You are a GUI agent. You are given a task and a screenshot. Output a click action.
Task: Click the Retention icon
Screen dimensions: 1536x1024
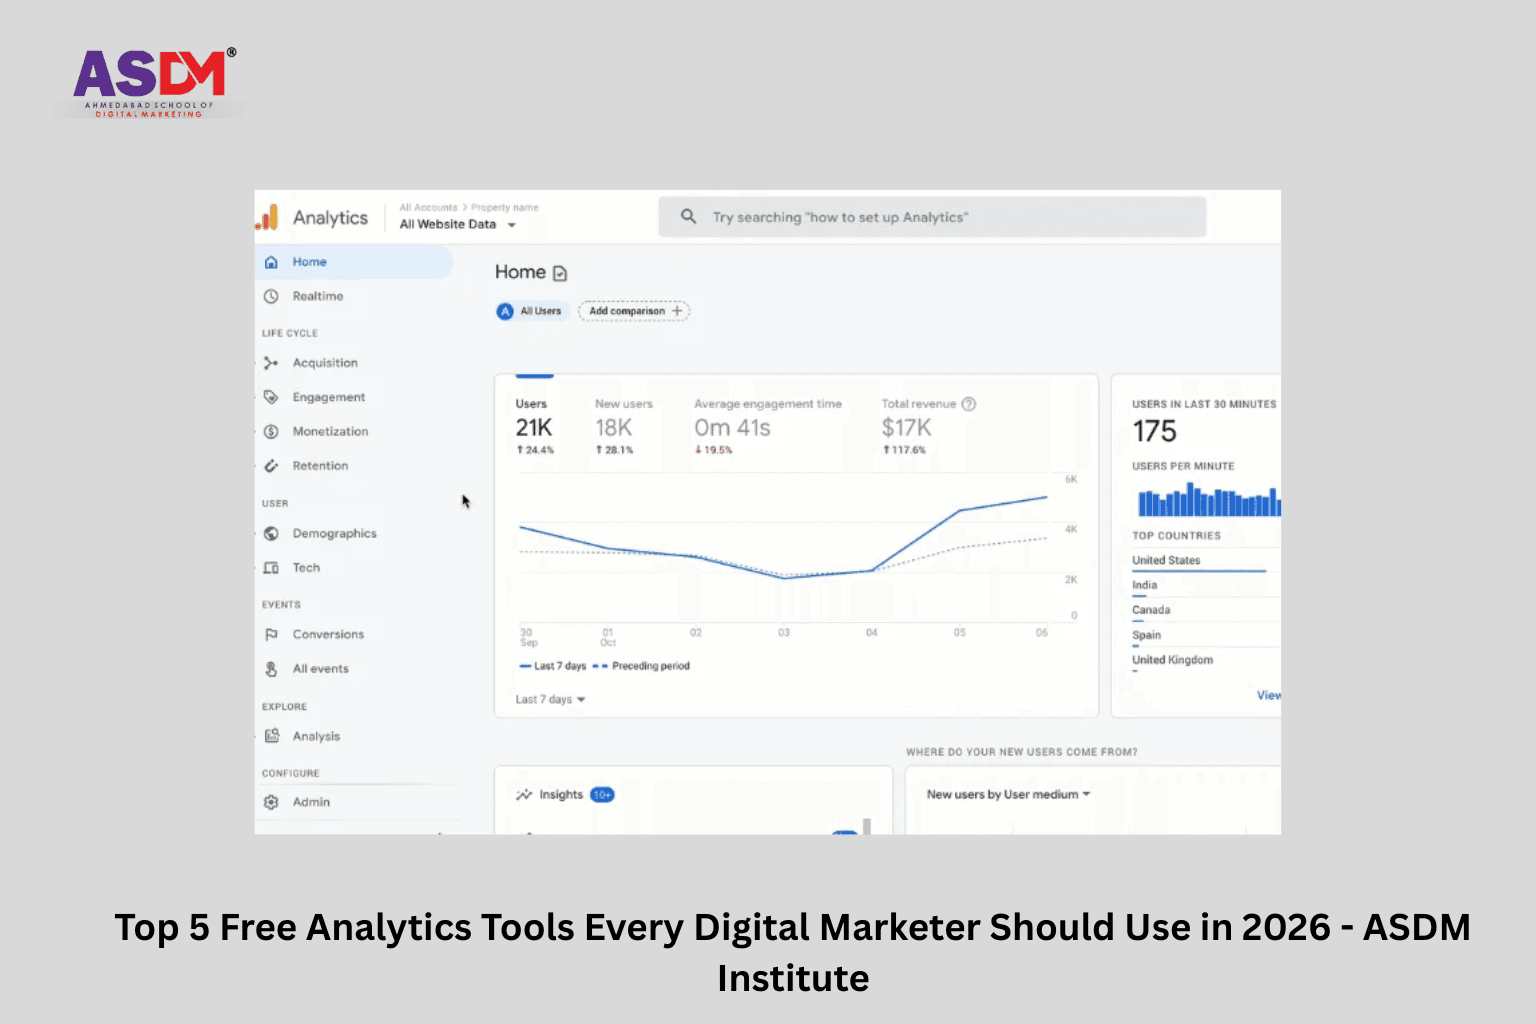click(271, 465)
